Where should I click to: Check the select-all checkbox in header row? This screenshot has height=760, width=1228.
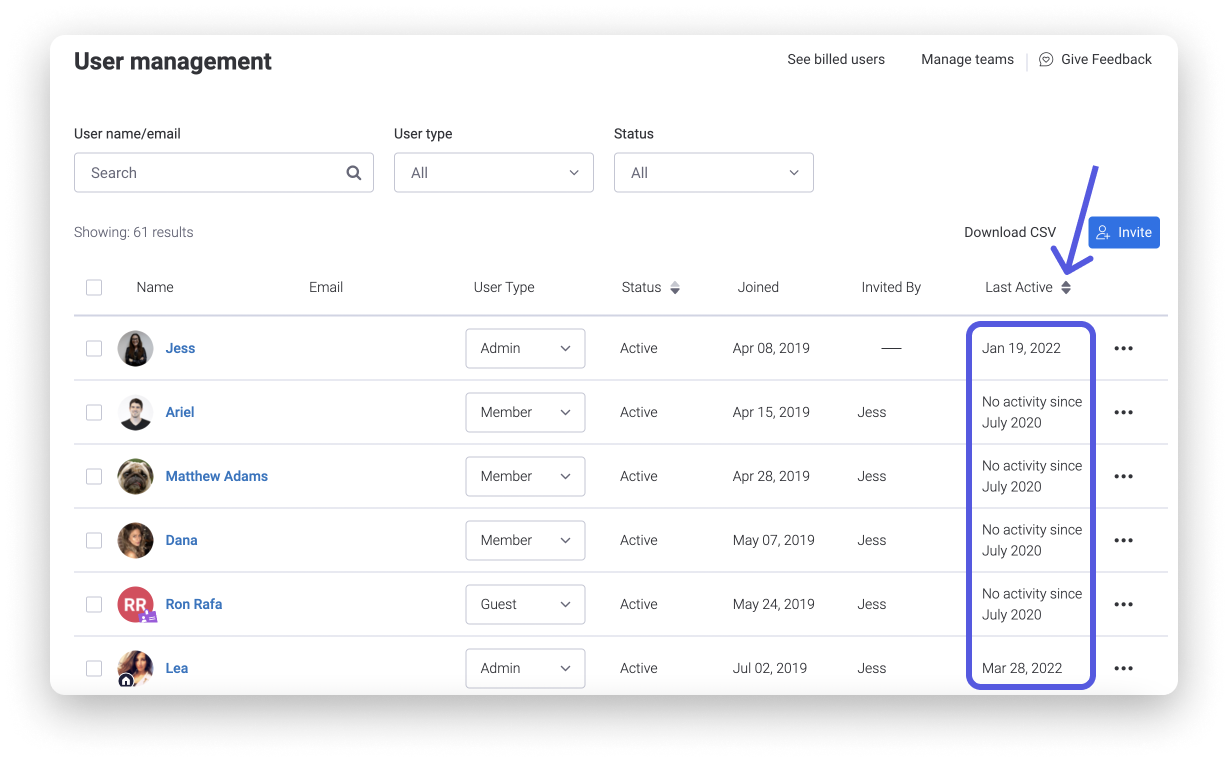coord(94,287)
